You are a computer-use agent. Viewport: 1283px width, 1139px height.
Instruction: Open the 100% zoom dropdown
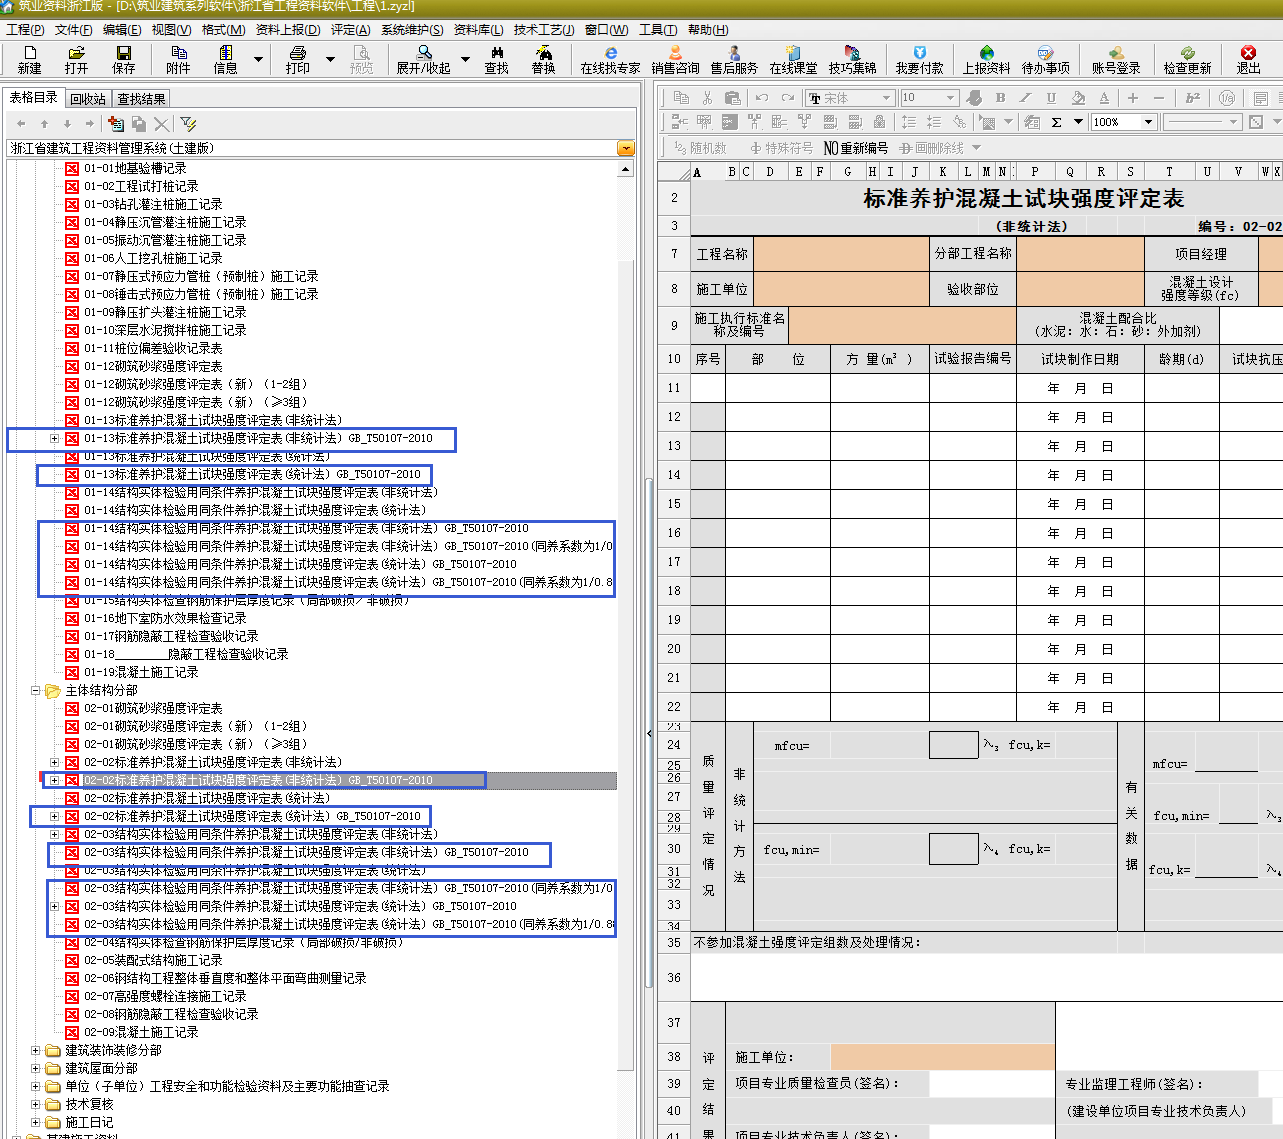click(1148, 122)
